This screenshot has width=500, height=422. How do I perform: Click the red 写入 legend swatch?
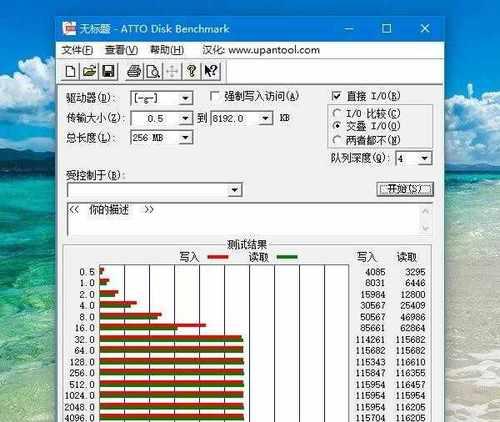pos(218,257)
